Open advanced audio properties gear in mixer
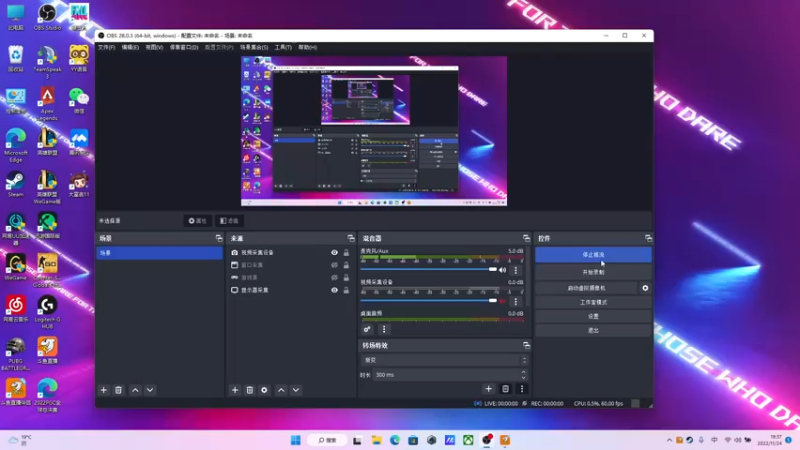The width and height of the screenshot is (800, 450). pos(367,329)
